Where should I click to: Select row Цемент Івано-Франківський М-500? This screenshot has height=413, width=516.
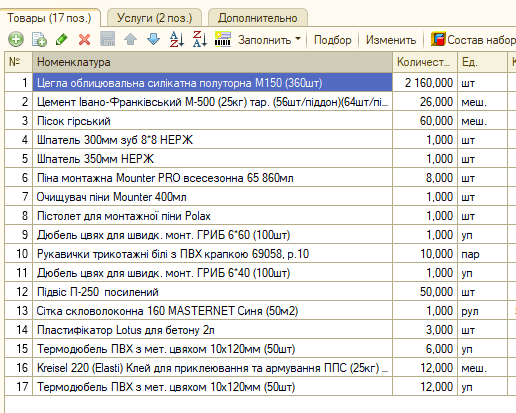[212, 102]
